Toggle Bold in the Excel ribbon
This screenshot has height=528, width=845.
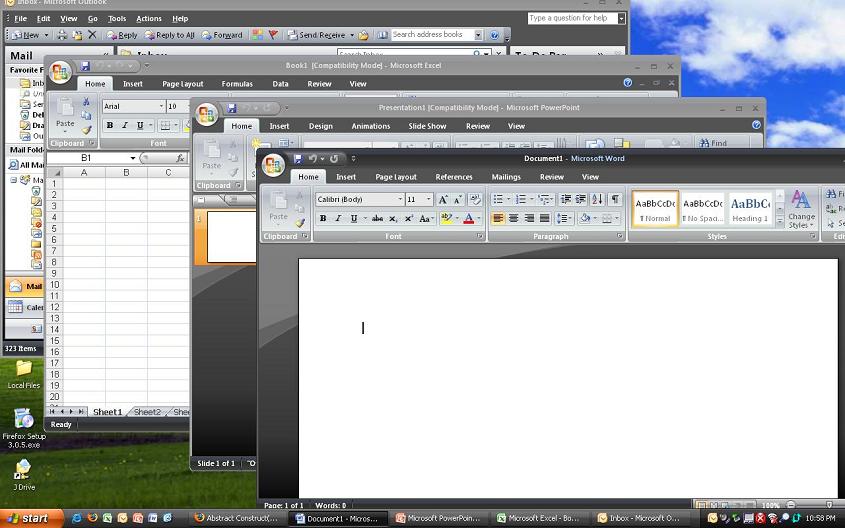(x=110, y=125)
